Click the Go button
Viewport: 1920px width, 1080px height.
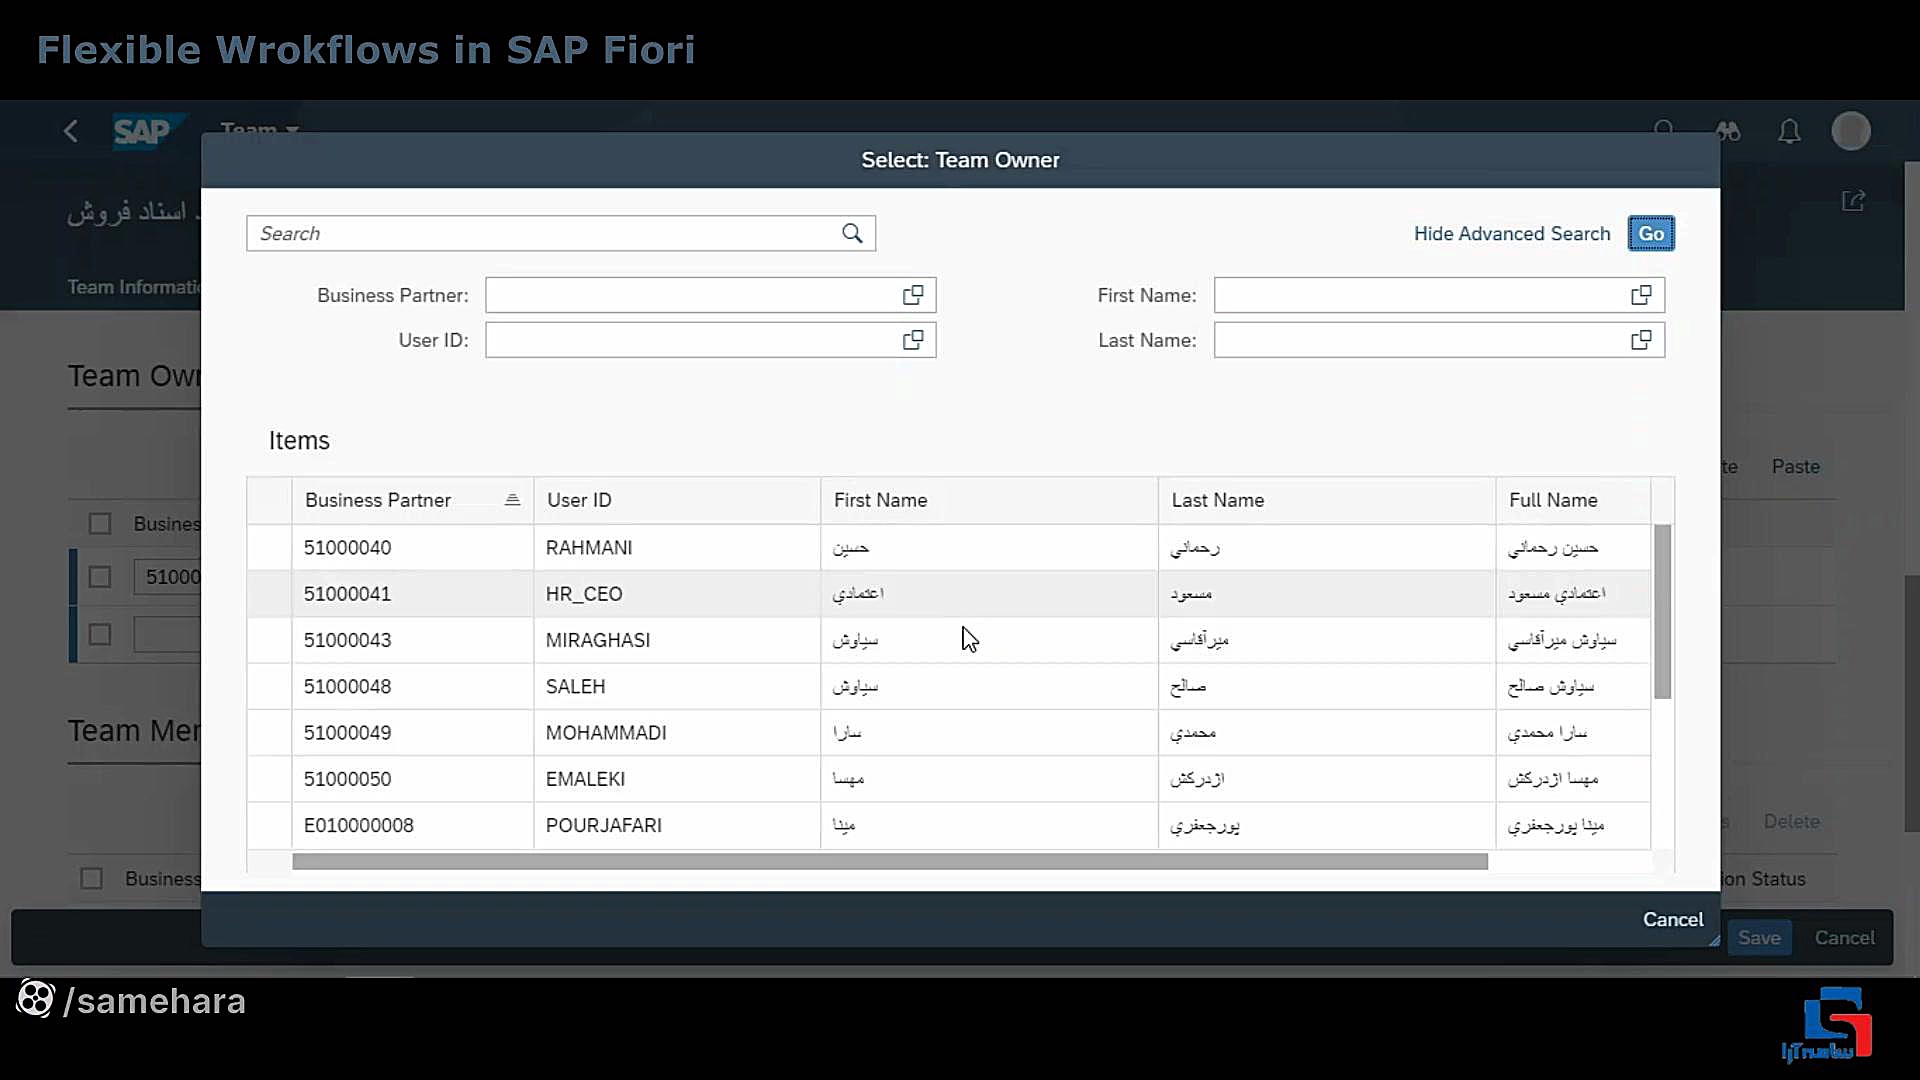(1651, 234)
